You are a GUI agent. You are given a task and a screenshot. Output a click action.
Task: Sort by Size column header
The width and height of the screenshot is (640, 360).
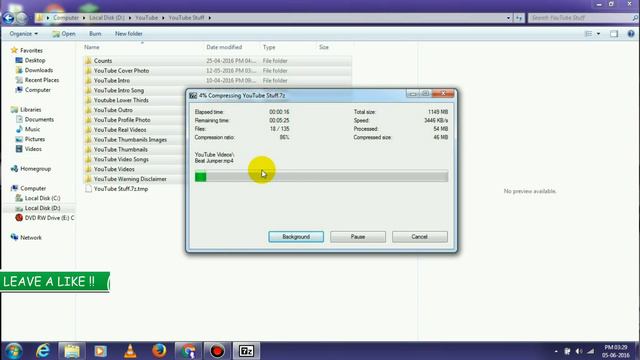tap(324, 47)
